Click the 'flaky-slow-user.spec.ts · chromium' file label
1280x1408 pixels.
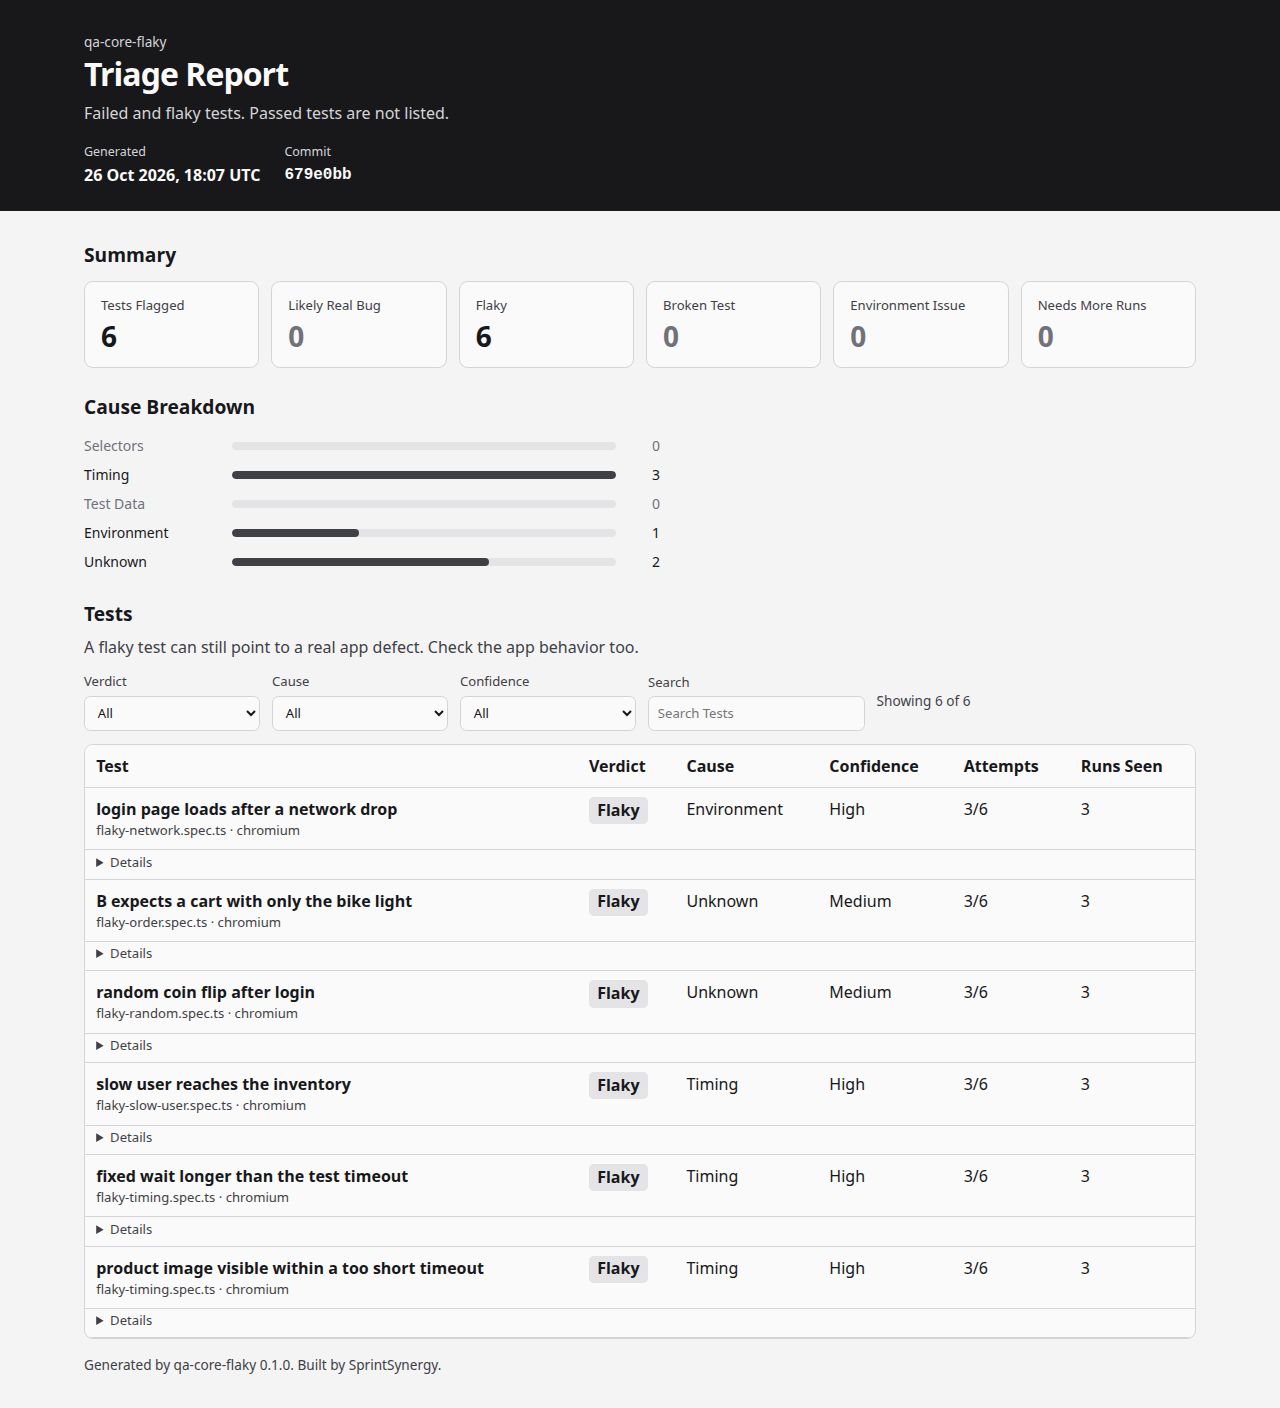201,1106
